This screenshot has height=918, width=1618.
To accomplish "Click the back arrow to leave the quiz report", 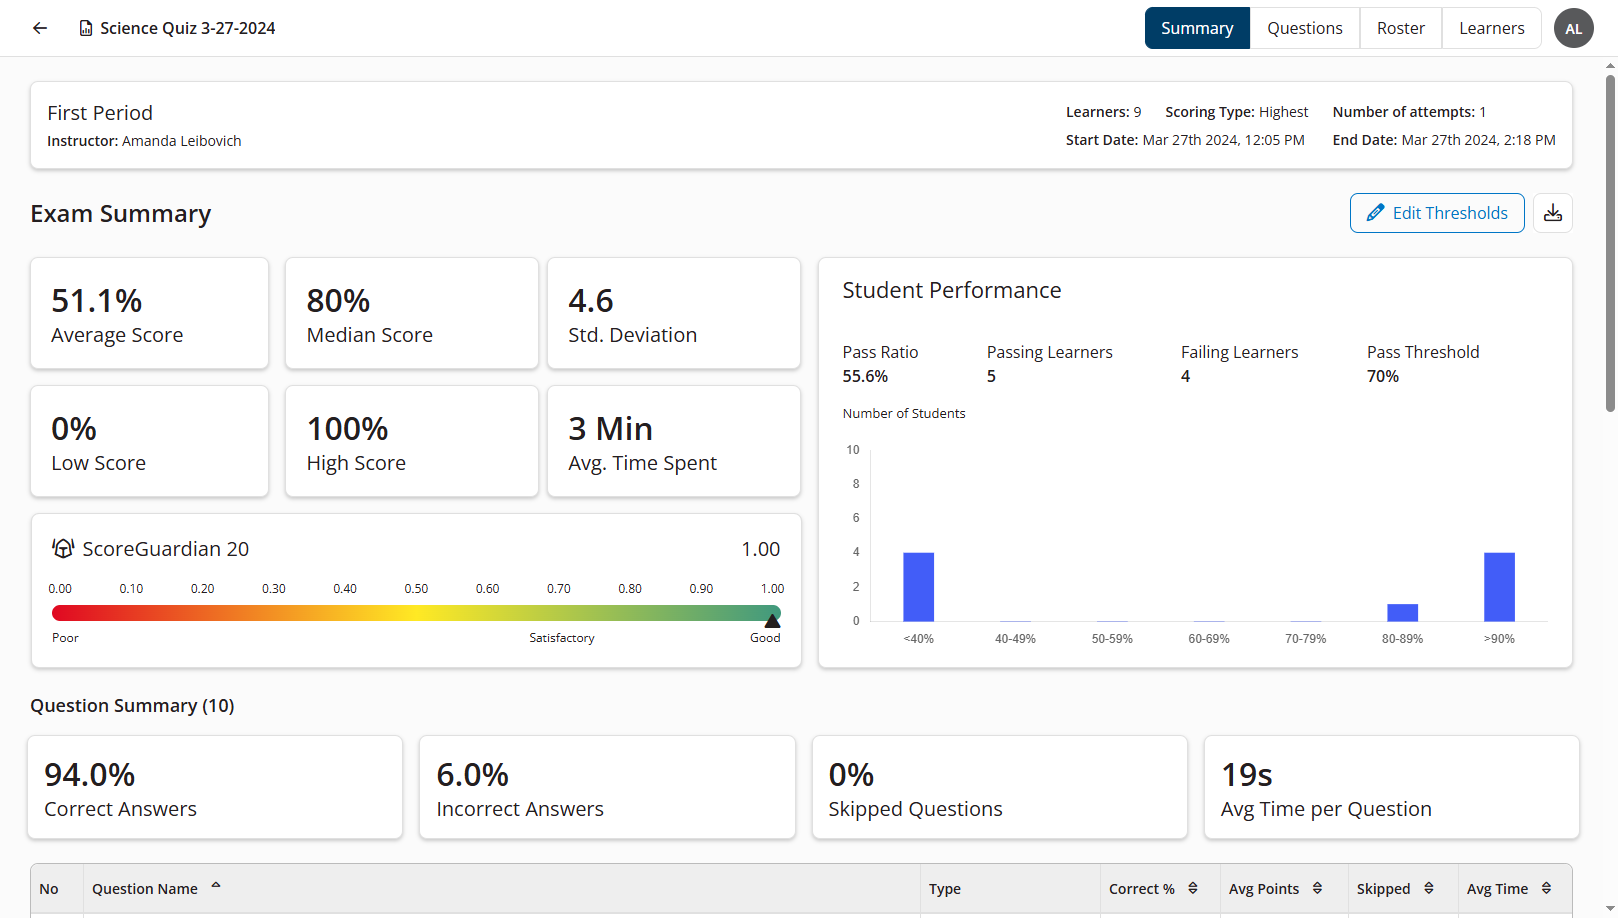I will click(39, 27).
